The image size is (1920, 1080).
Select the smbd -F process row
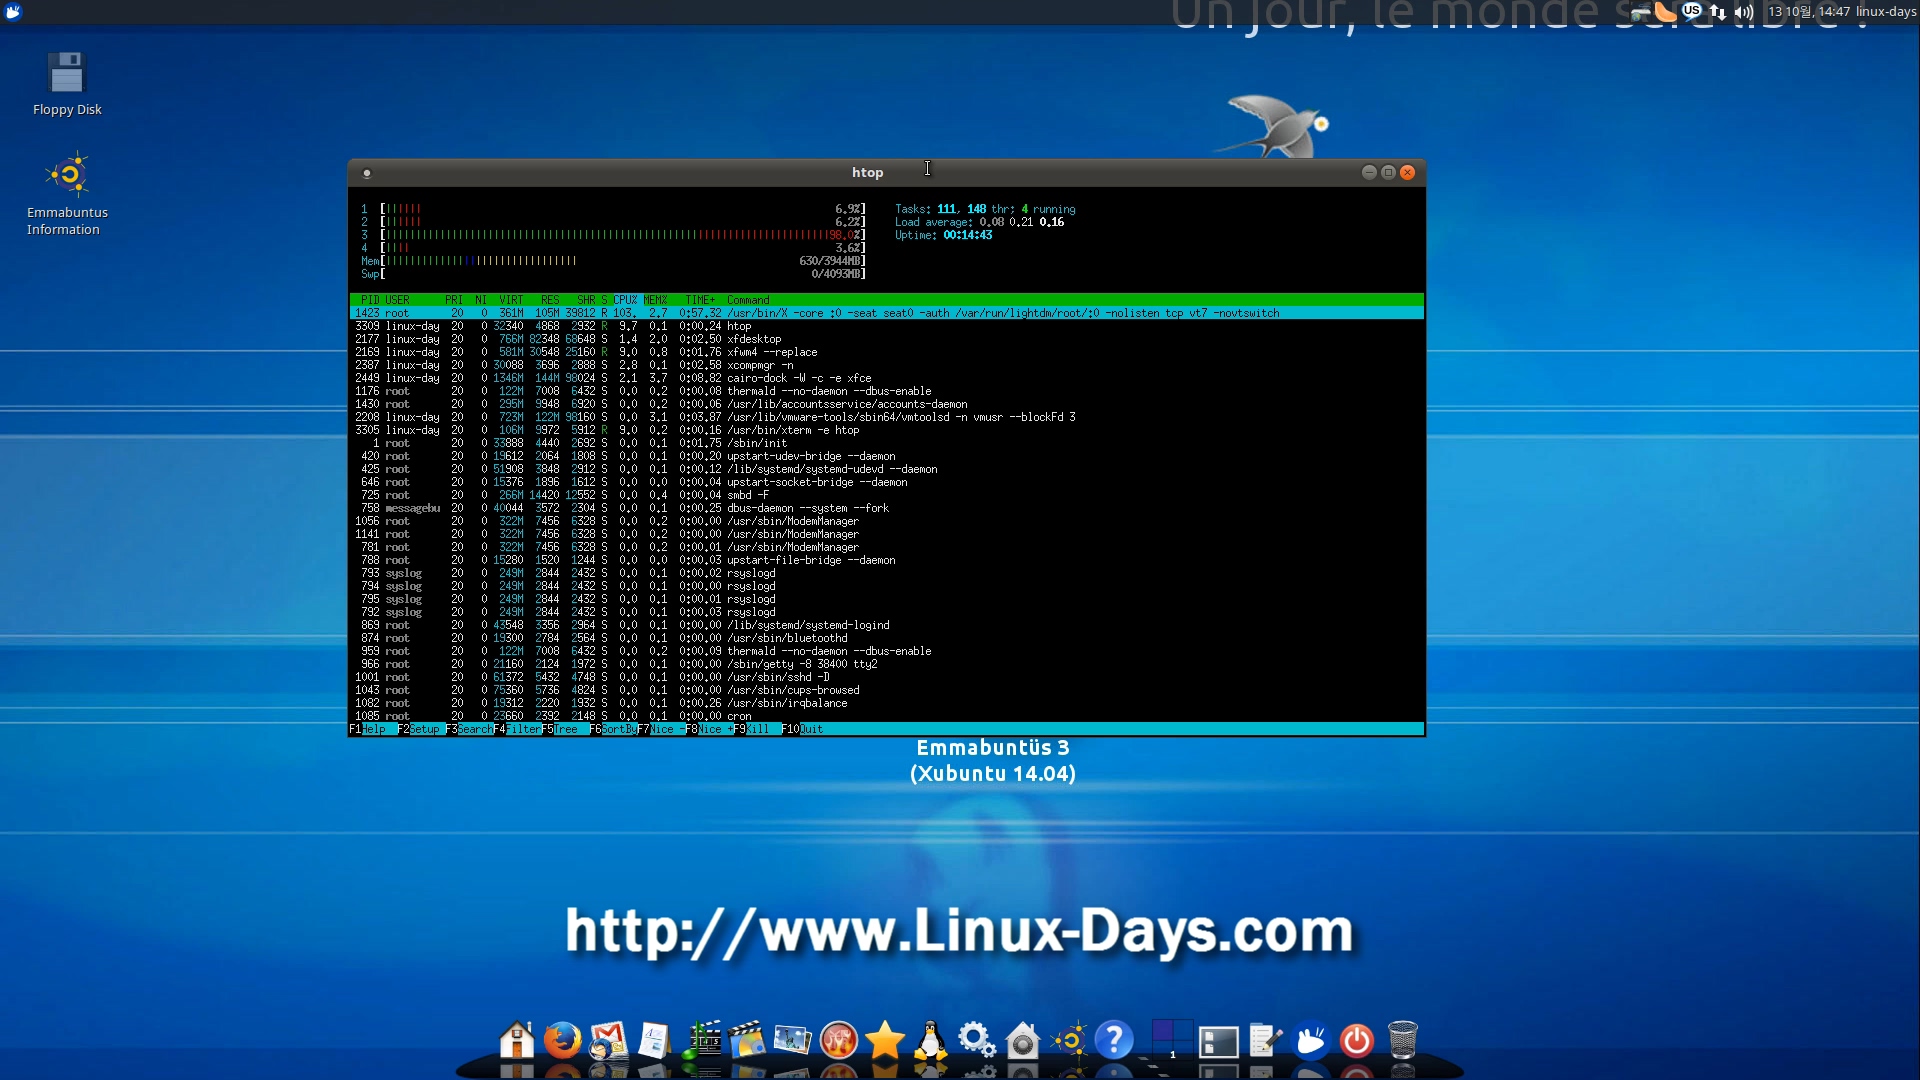click(x=886, y=495)
